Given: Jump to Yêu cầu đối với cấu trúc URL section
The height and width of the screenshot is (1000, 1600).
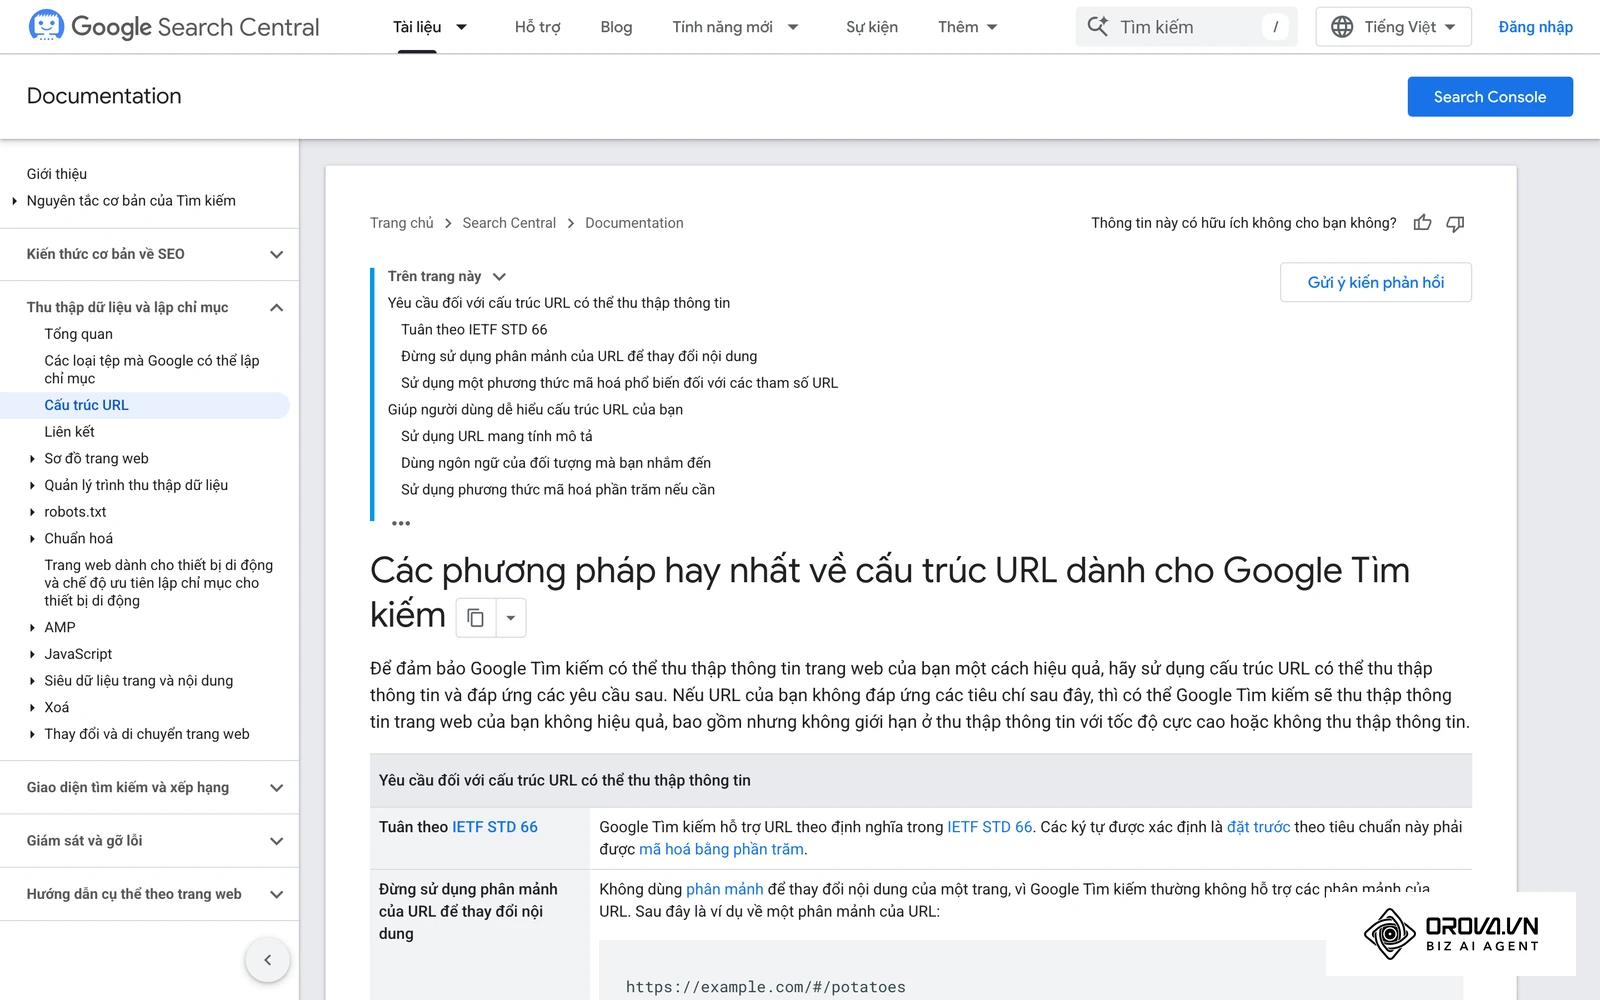Looking at the screenshot, I should coord(559,303).
